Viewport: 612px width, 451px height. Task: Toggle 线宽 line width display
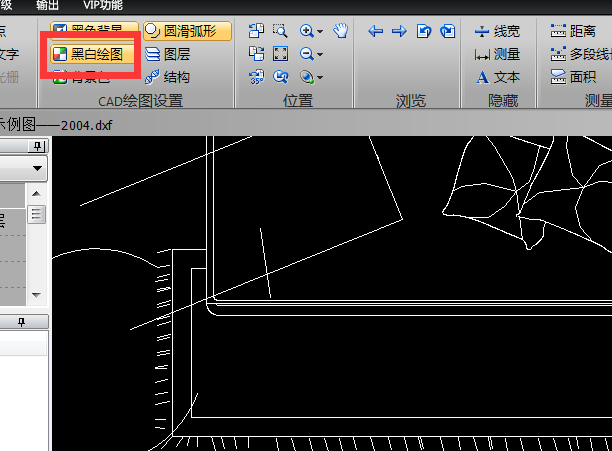pyautogui.click(x=497, y=31)
